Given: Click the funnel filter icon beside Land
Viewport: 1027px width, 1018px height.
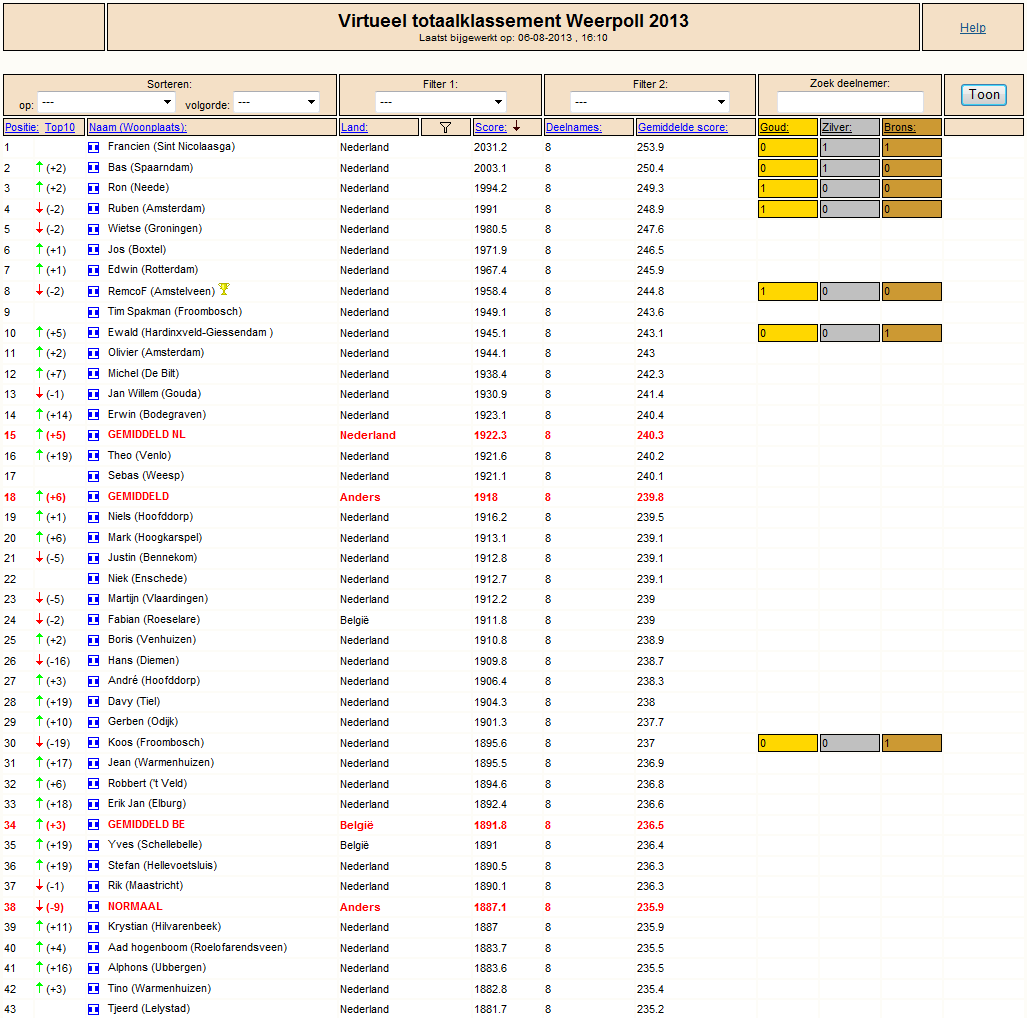Looking at the screenshot, I should point(446,127).
